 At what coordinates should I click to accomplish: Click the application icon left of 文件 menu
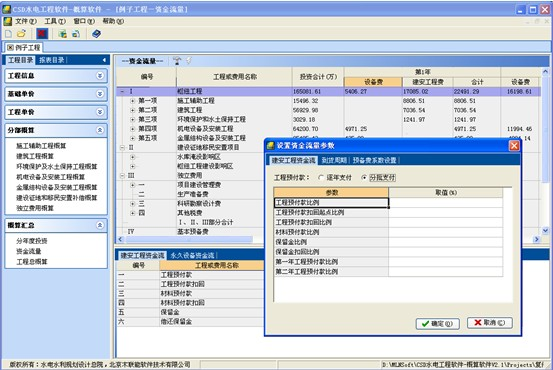click(x=7, y=22)
